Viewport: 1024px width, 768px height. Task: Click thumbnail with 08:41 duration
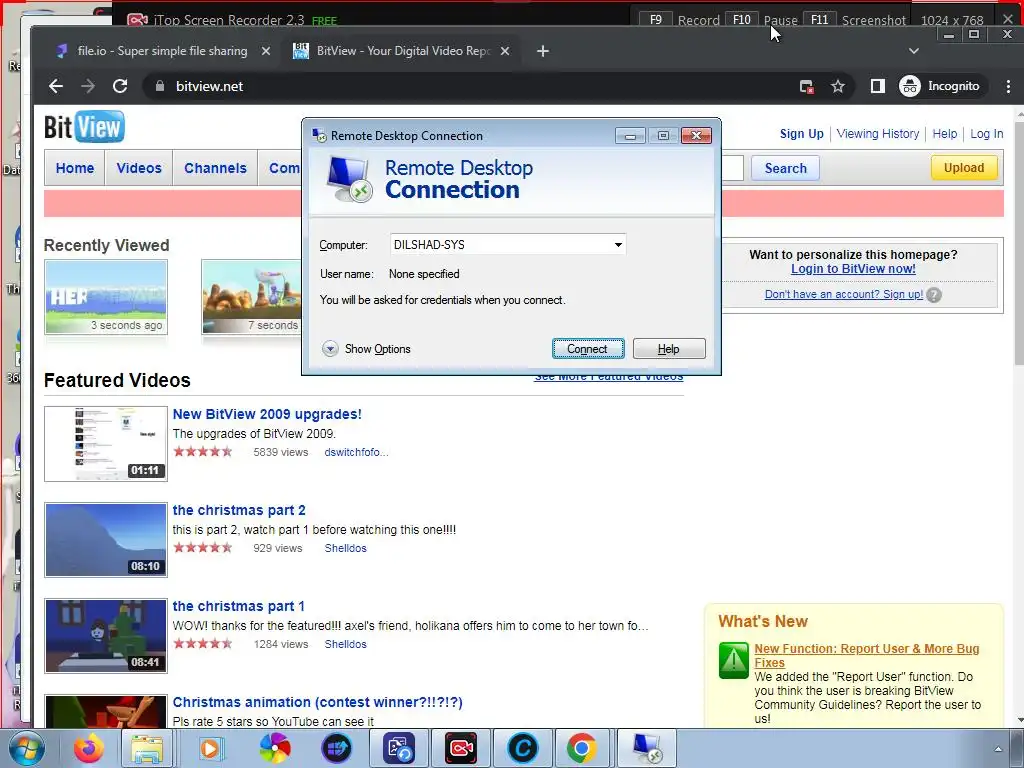coord(106,635)
